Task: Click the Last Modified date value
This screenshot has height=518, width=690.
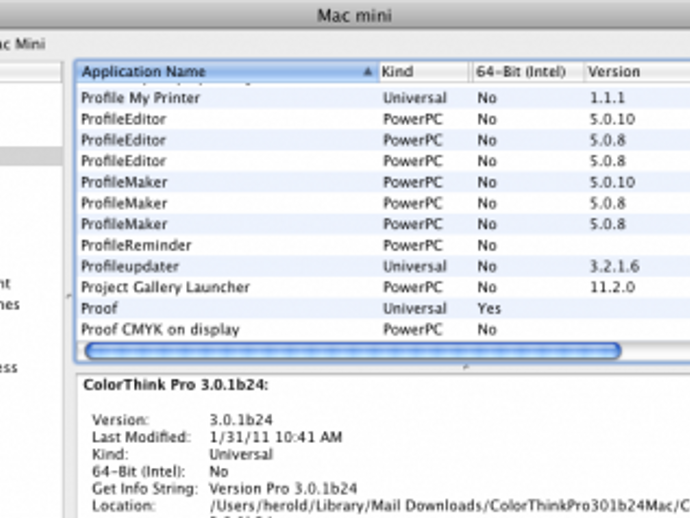Action: pyautogui.click(x=275, y=437)
